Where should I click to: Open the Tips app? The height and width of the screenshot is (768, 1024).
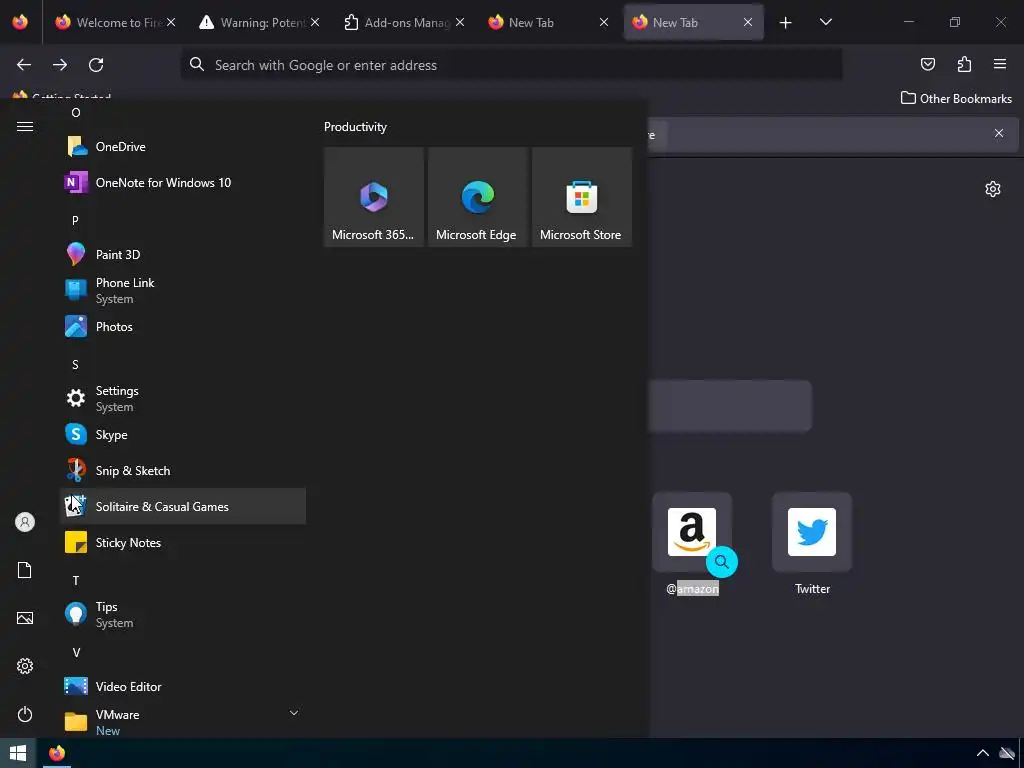(x=183, y=614)
